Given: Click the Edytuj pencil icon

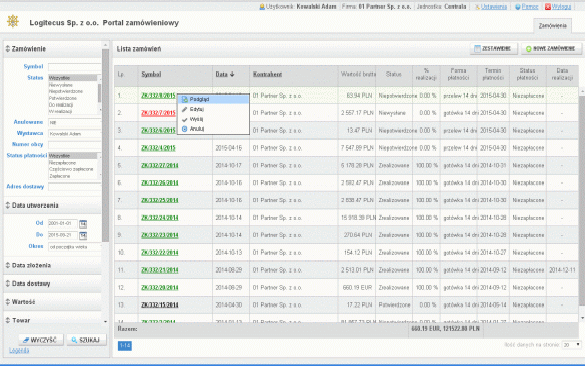Looking at the screenshot, I should pos(184,109).
